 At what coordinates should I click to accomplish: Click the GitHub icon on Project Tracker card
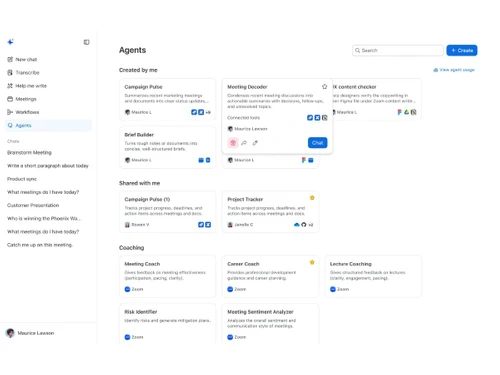coord(304,225)
